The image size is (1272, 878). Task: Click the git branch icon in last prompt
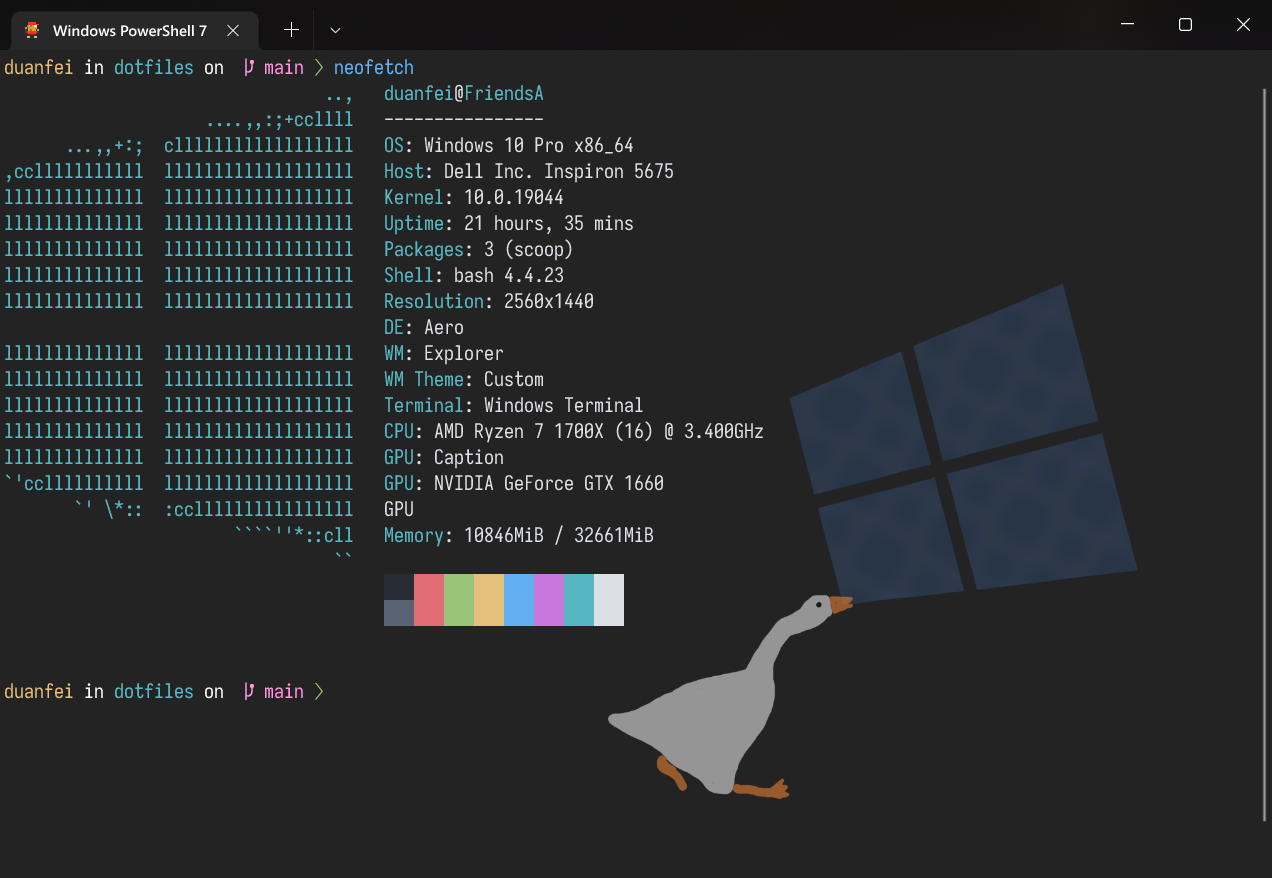tap(249, 692)
